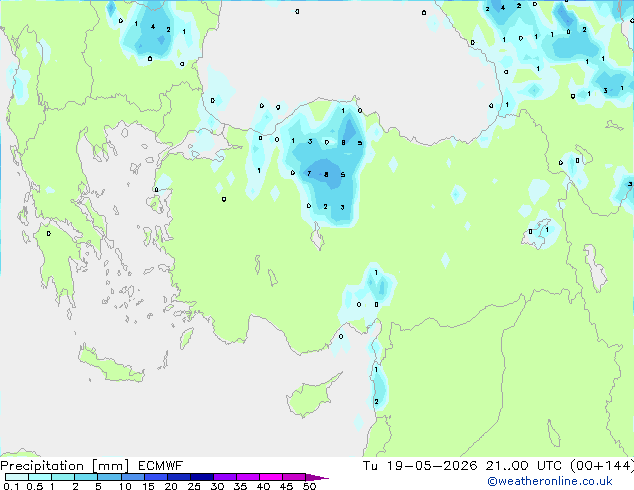Select the forecast date Tu 19-05-2026 text
This screenshot has height=490, width=634.
click(x=420, y=466)
